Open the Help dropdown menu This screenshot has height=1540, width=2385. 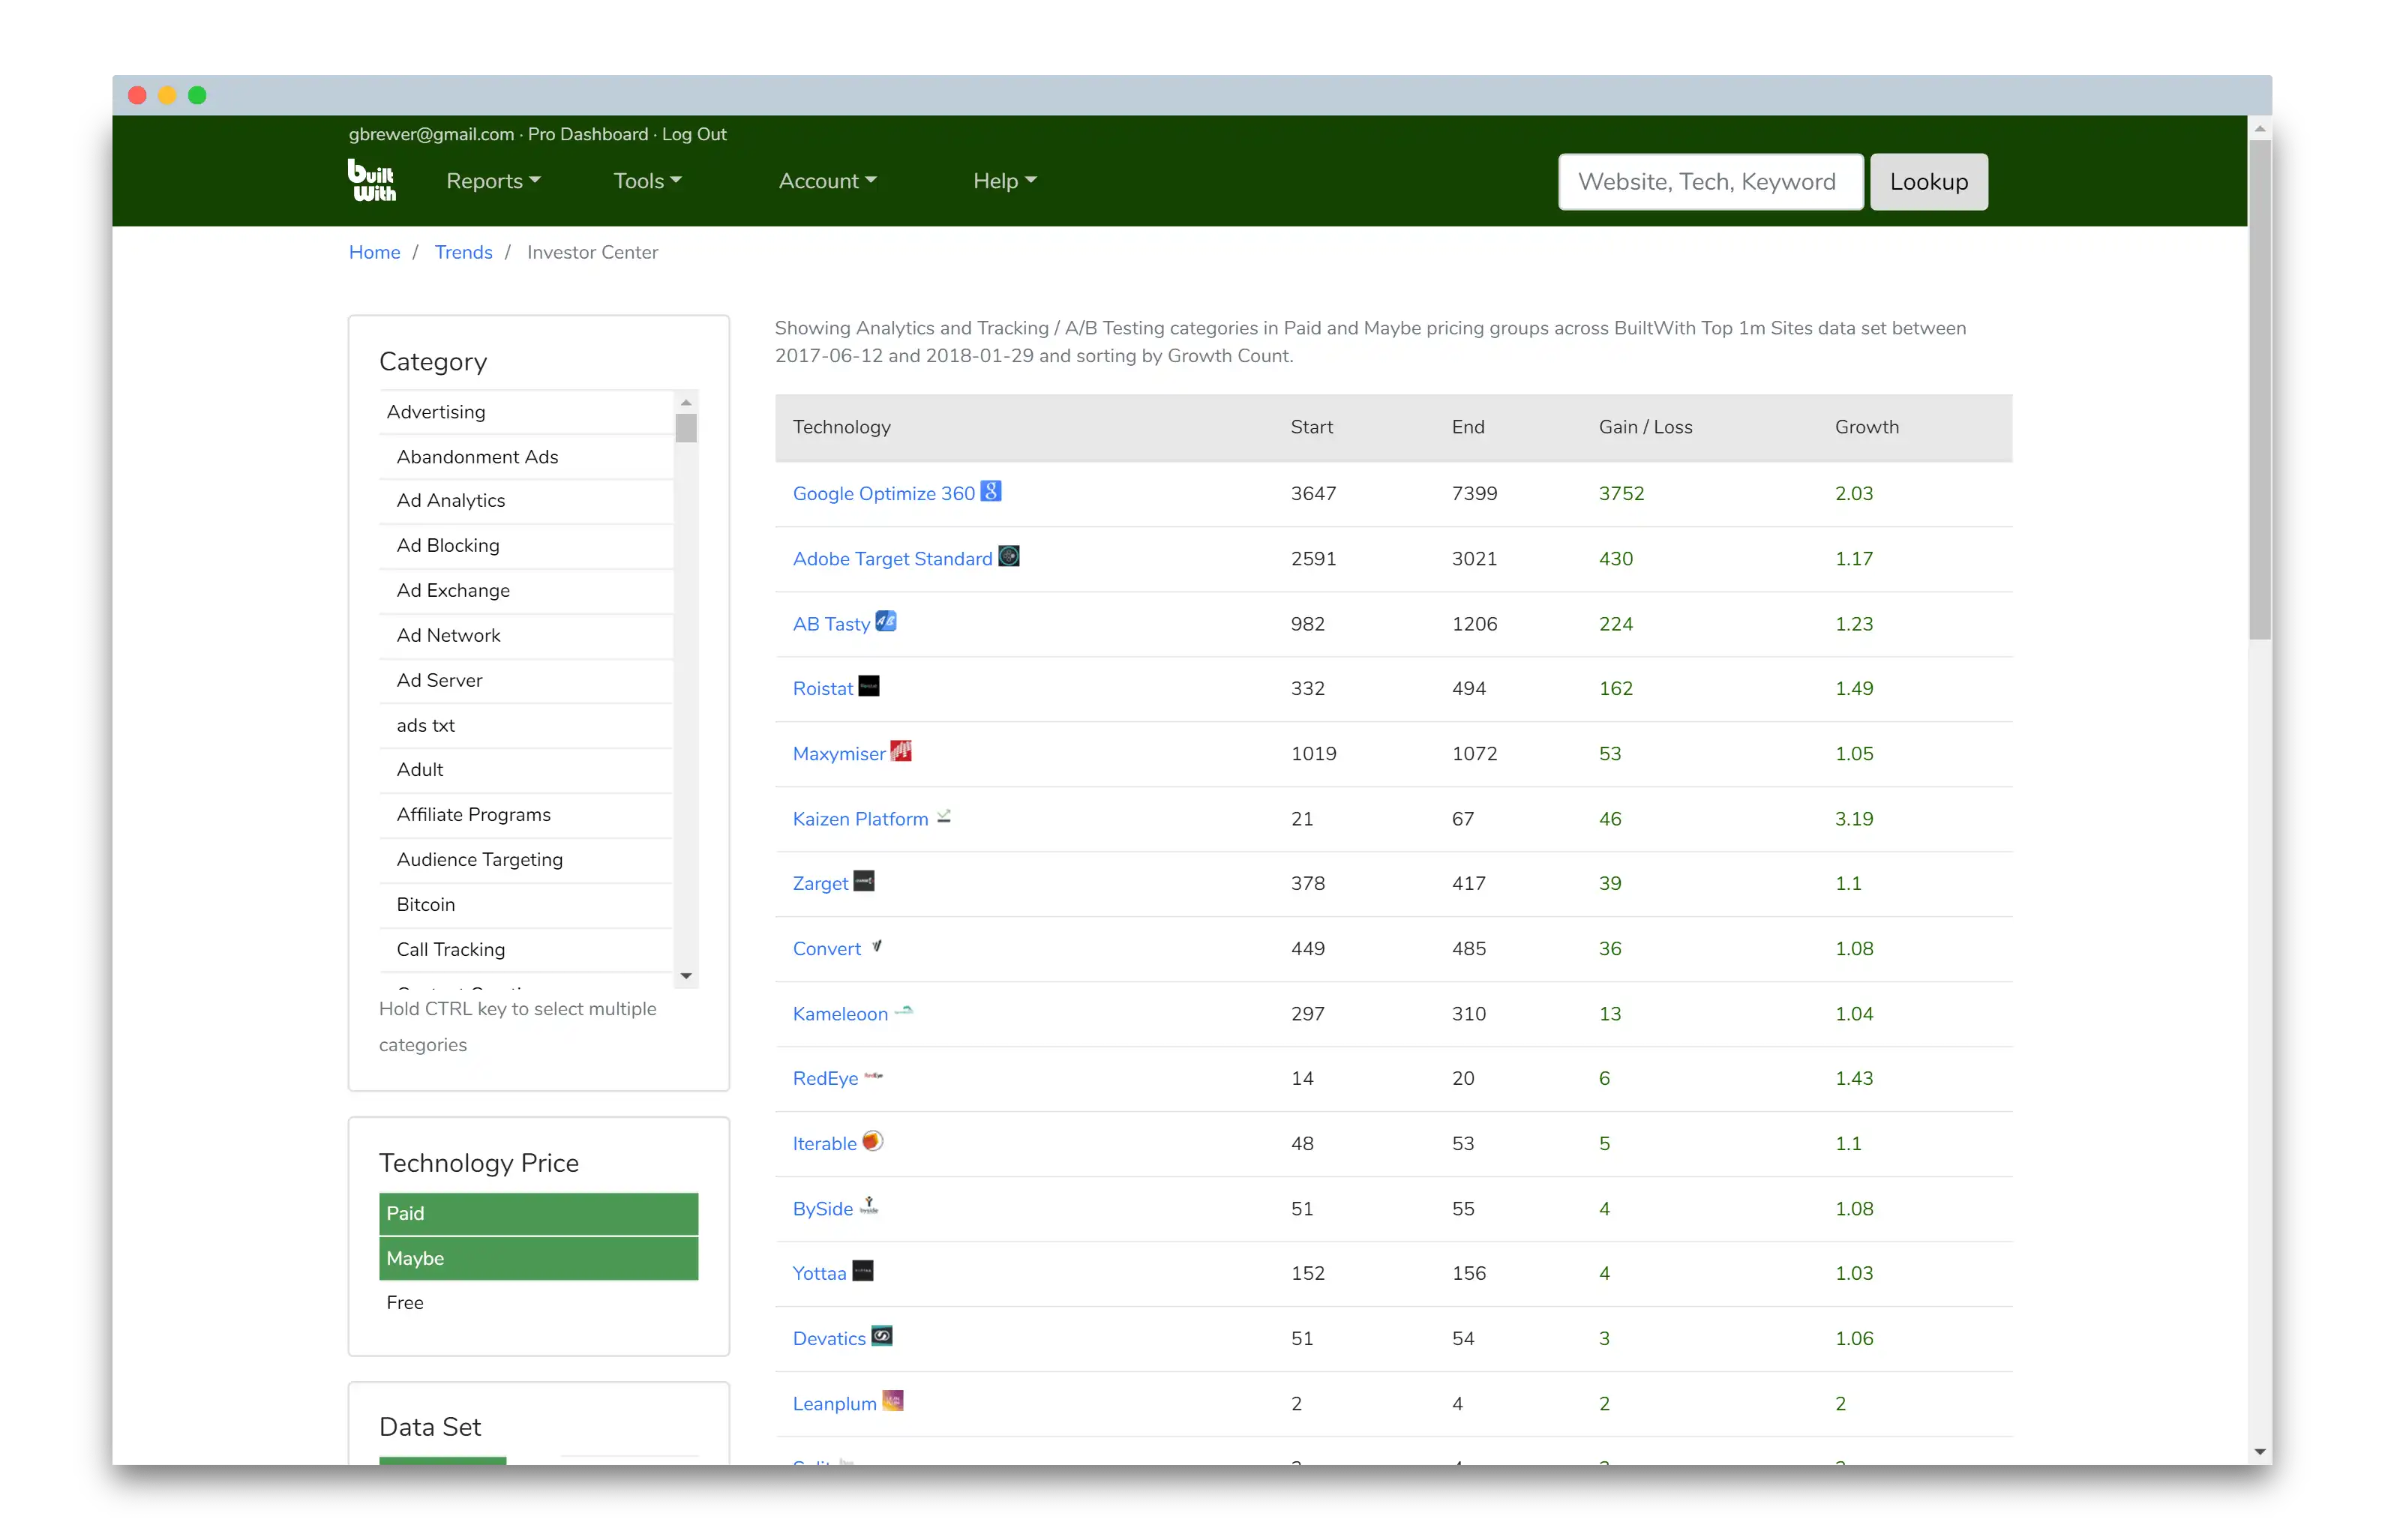pos(1004,181)
